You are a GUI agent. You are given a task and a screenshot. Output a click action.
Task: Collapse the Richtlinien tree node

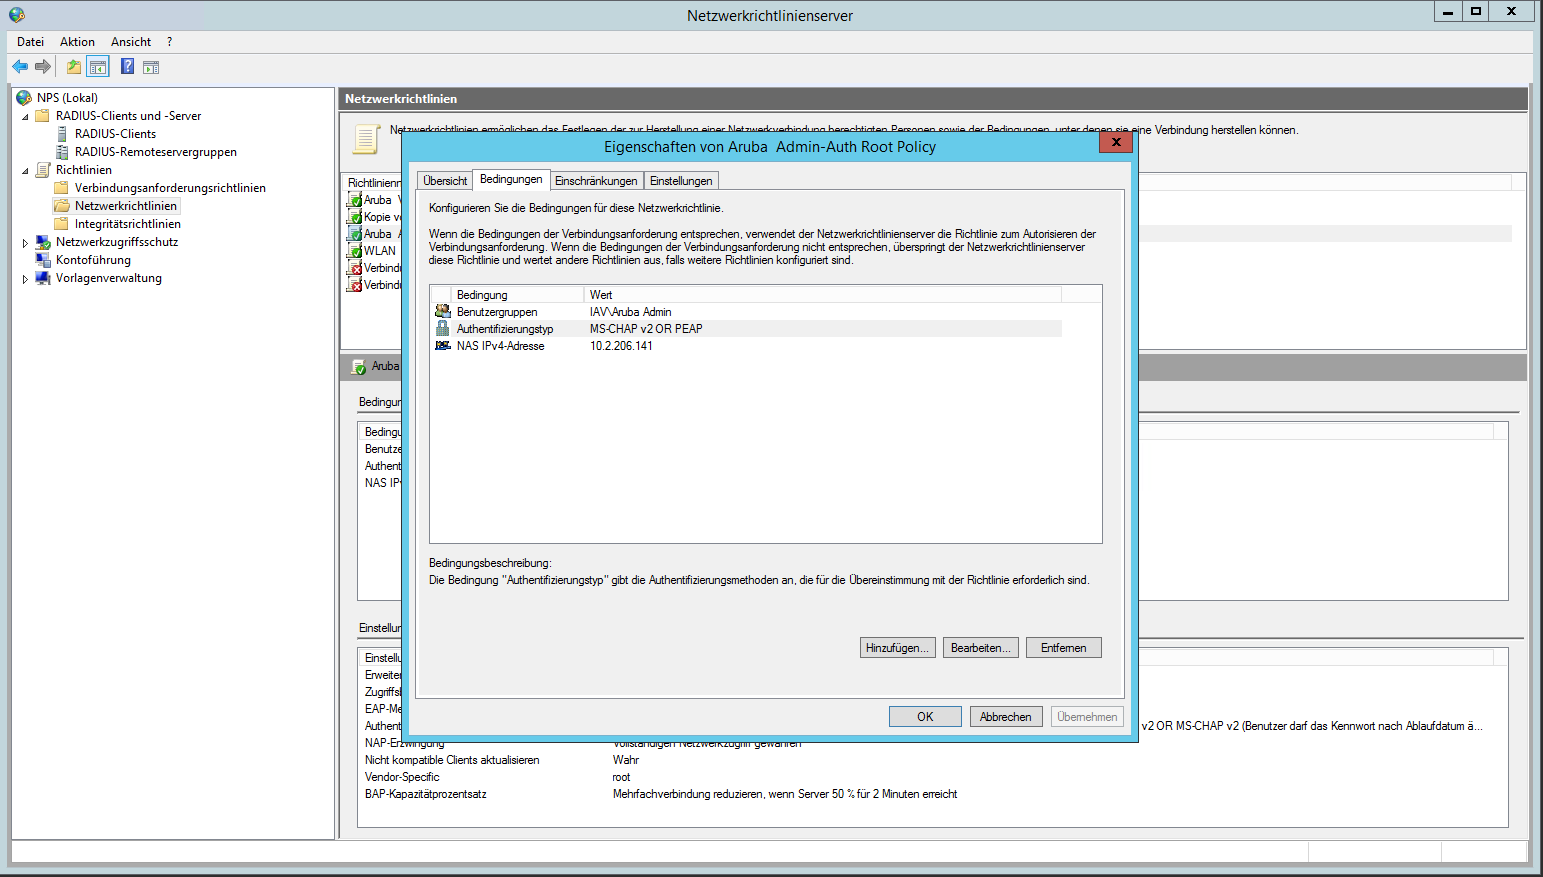click(x=25, y=171)
